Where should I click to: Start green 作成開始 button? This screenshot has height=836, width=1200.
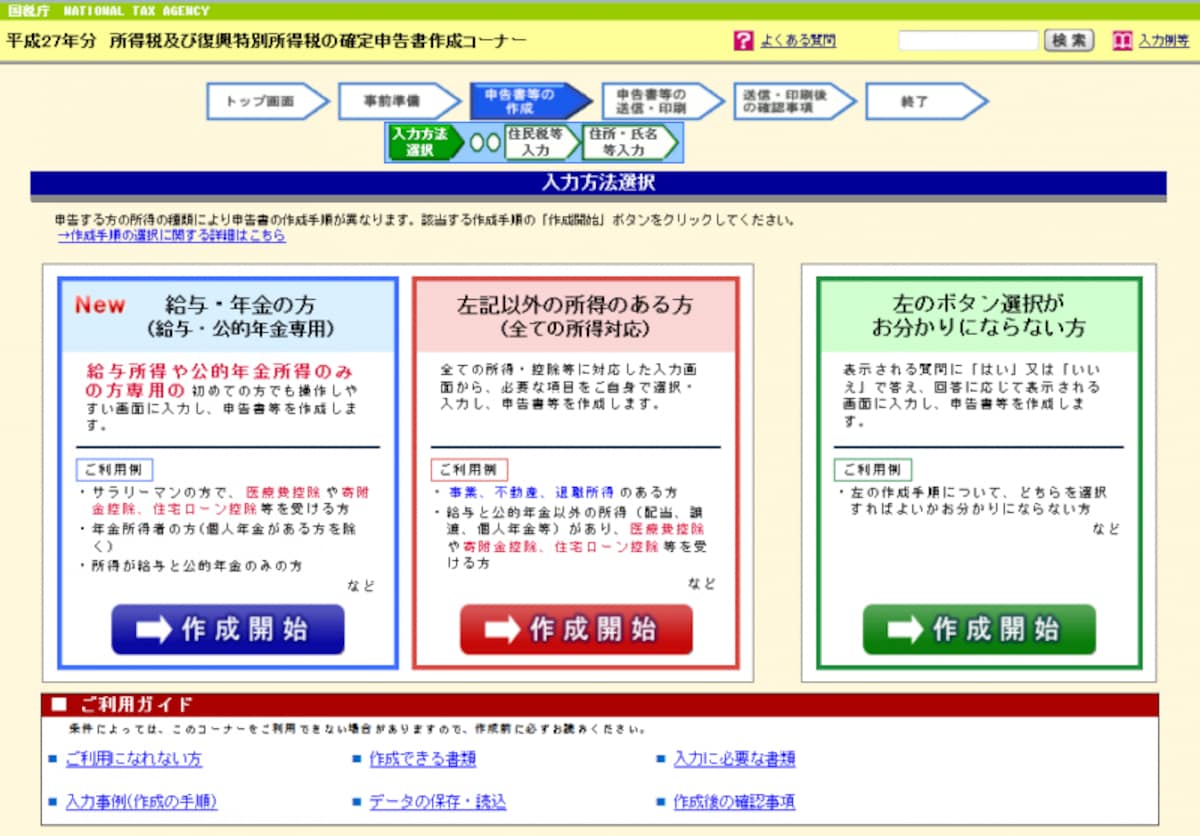pyautogui.click(x=979, y=629)
